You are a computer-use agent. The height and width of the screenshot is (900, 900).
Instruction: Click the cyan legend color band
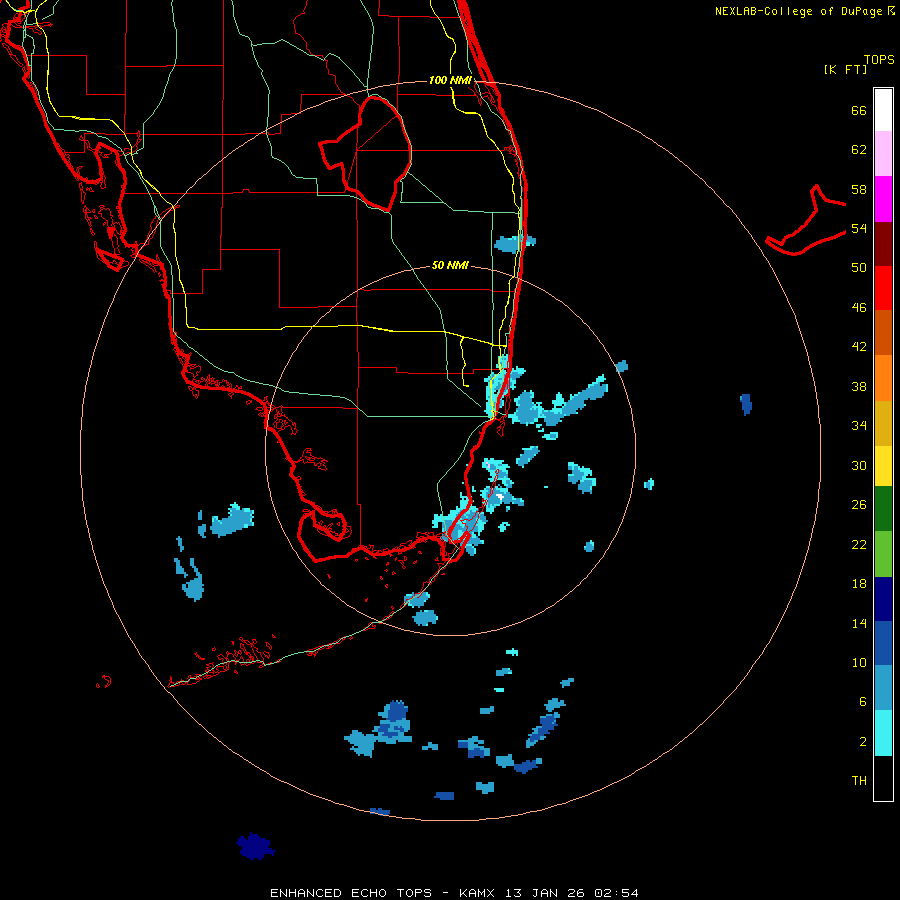(883, 733)
